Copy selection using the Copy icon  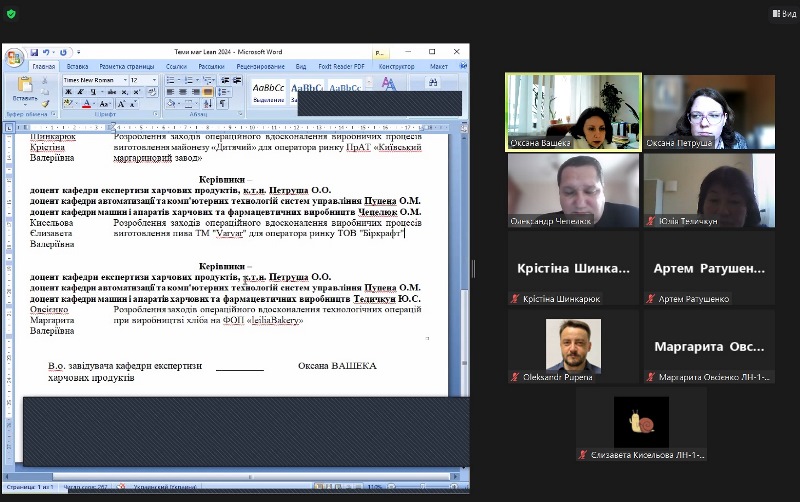pyautogui.click(x=44, y=92)
